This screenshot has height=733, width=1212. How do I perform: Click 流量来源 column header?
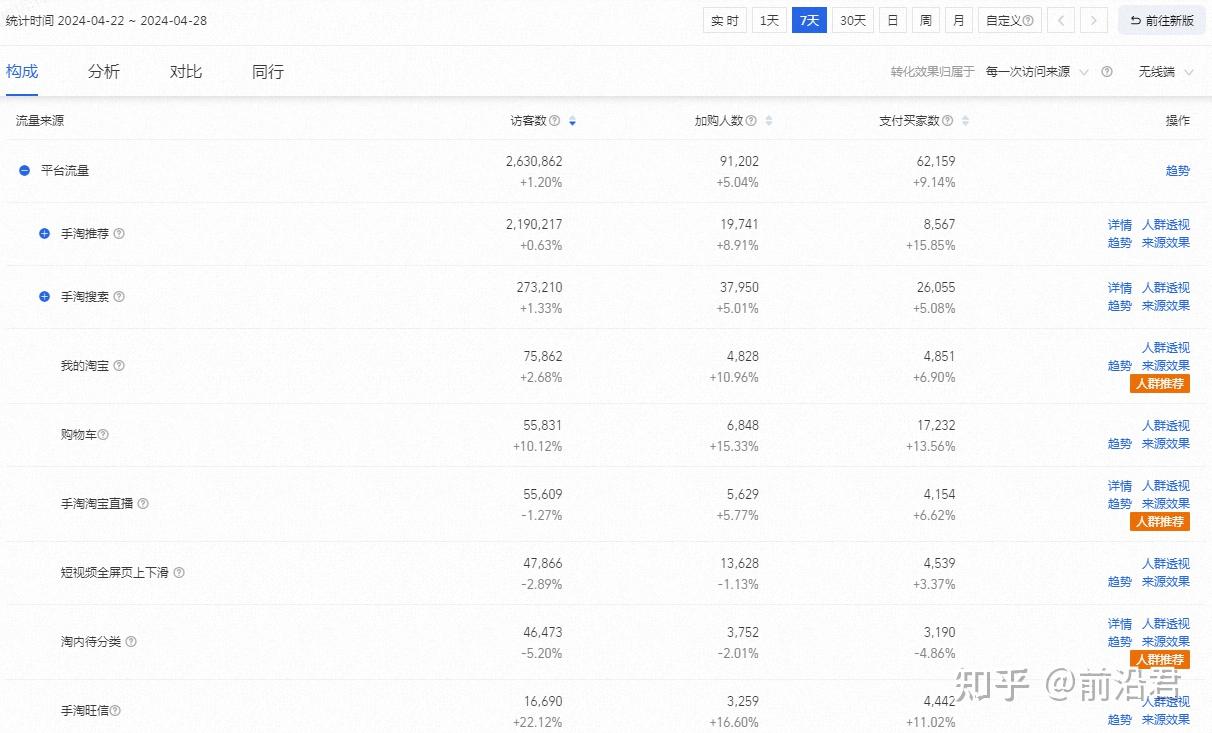pyautogui.click(x=40, y=121)
